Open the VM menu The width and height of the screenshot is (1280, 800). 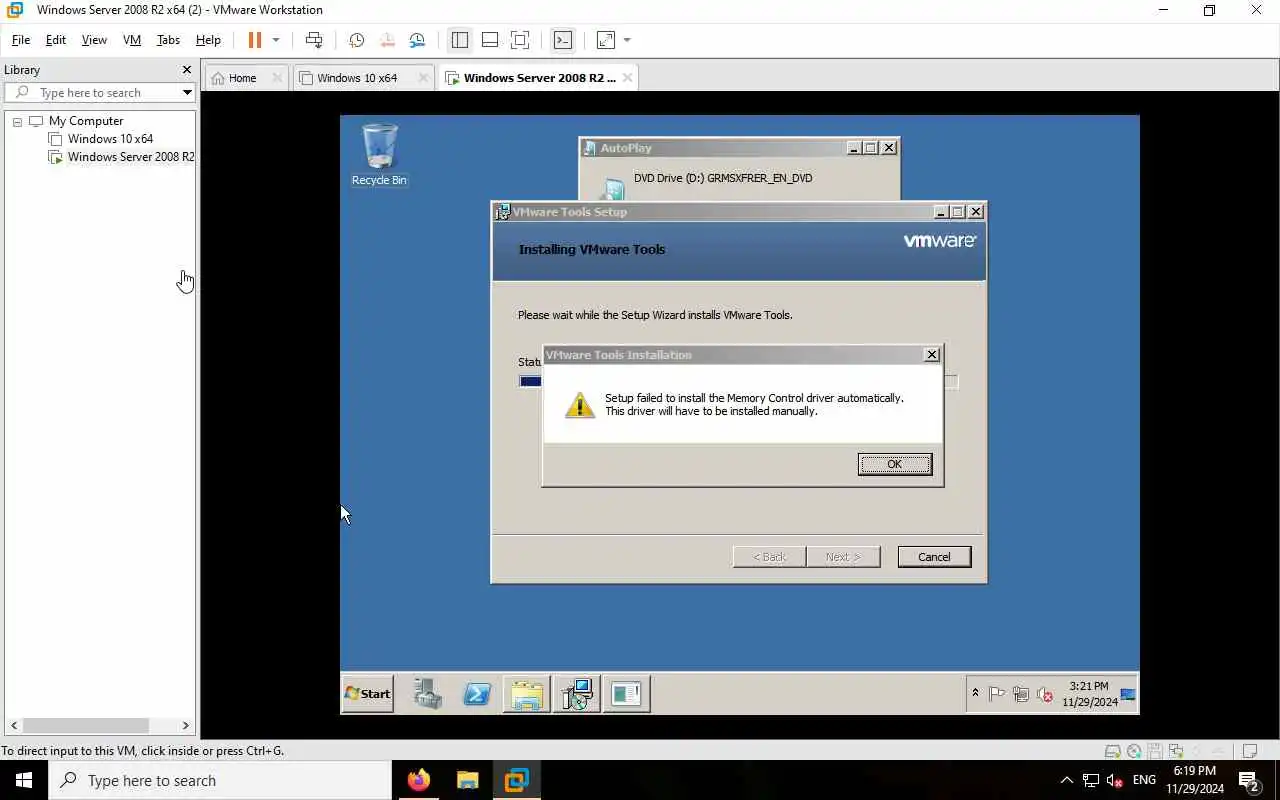click(132, 40)
